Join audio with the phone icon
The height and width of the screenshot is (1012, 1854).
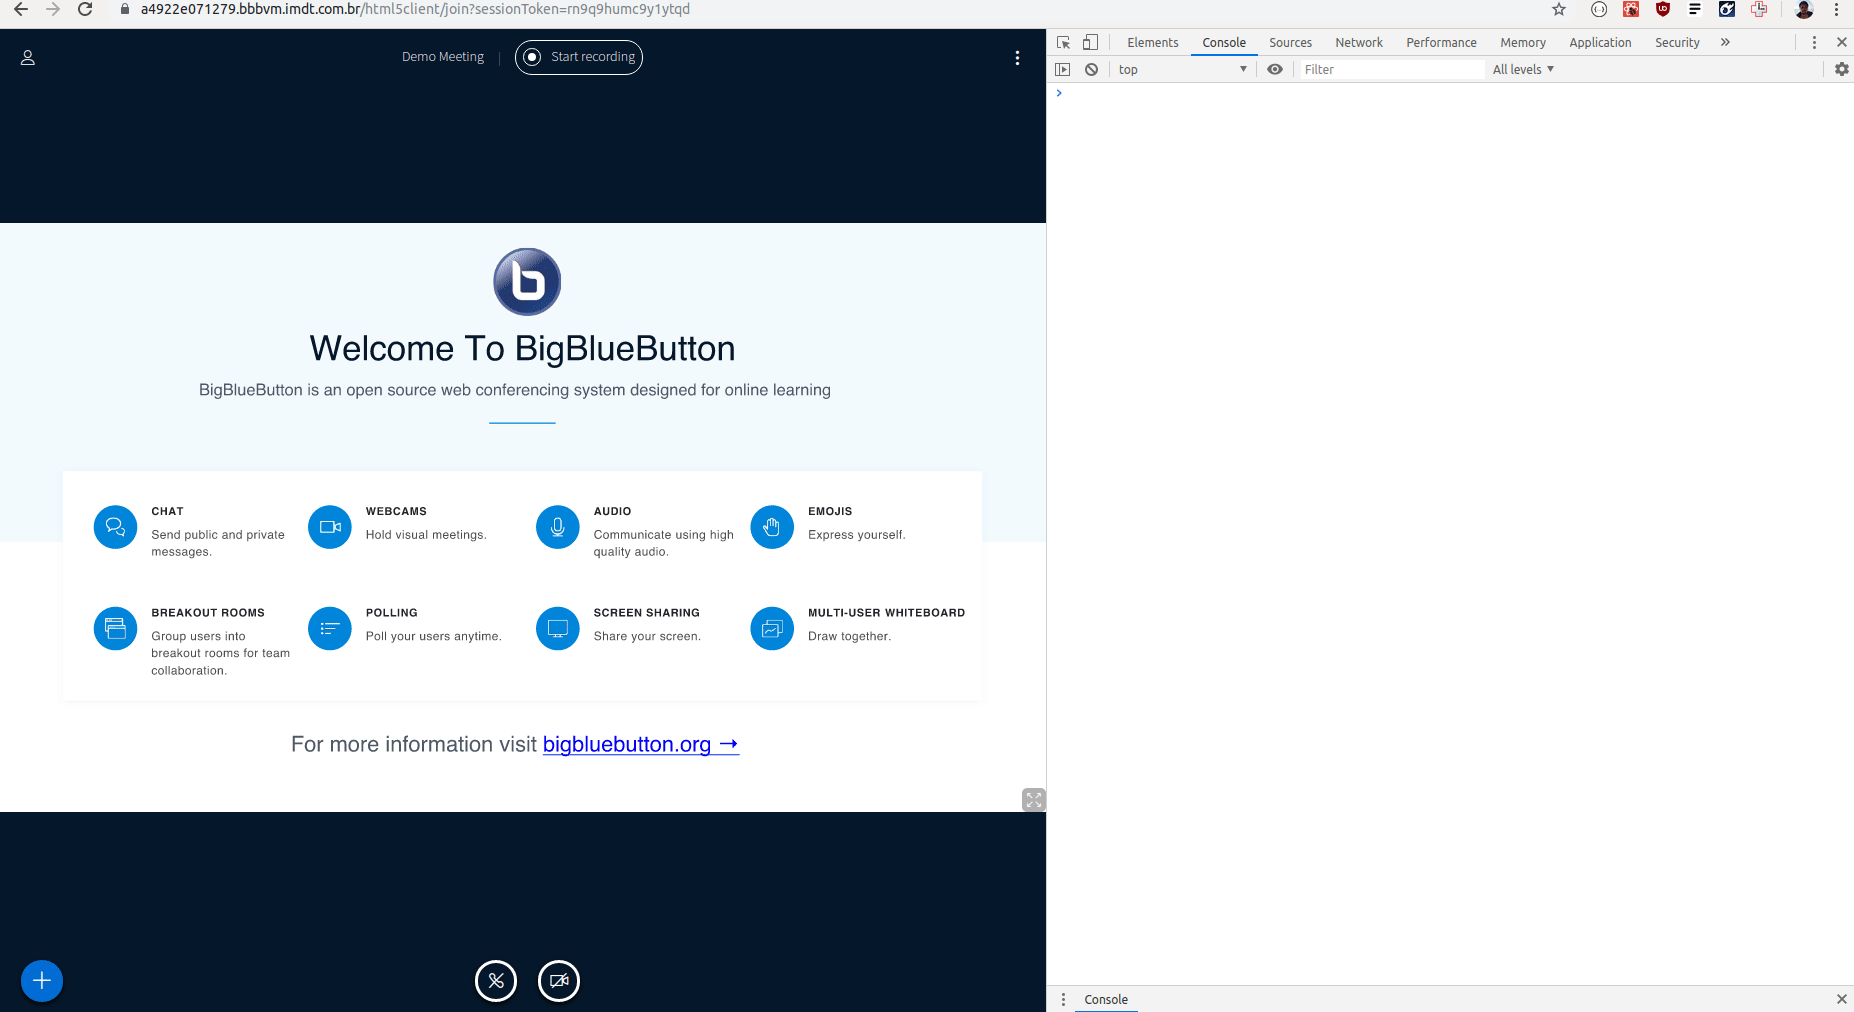click(x=496, y=981)
